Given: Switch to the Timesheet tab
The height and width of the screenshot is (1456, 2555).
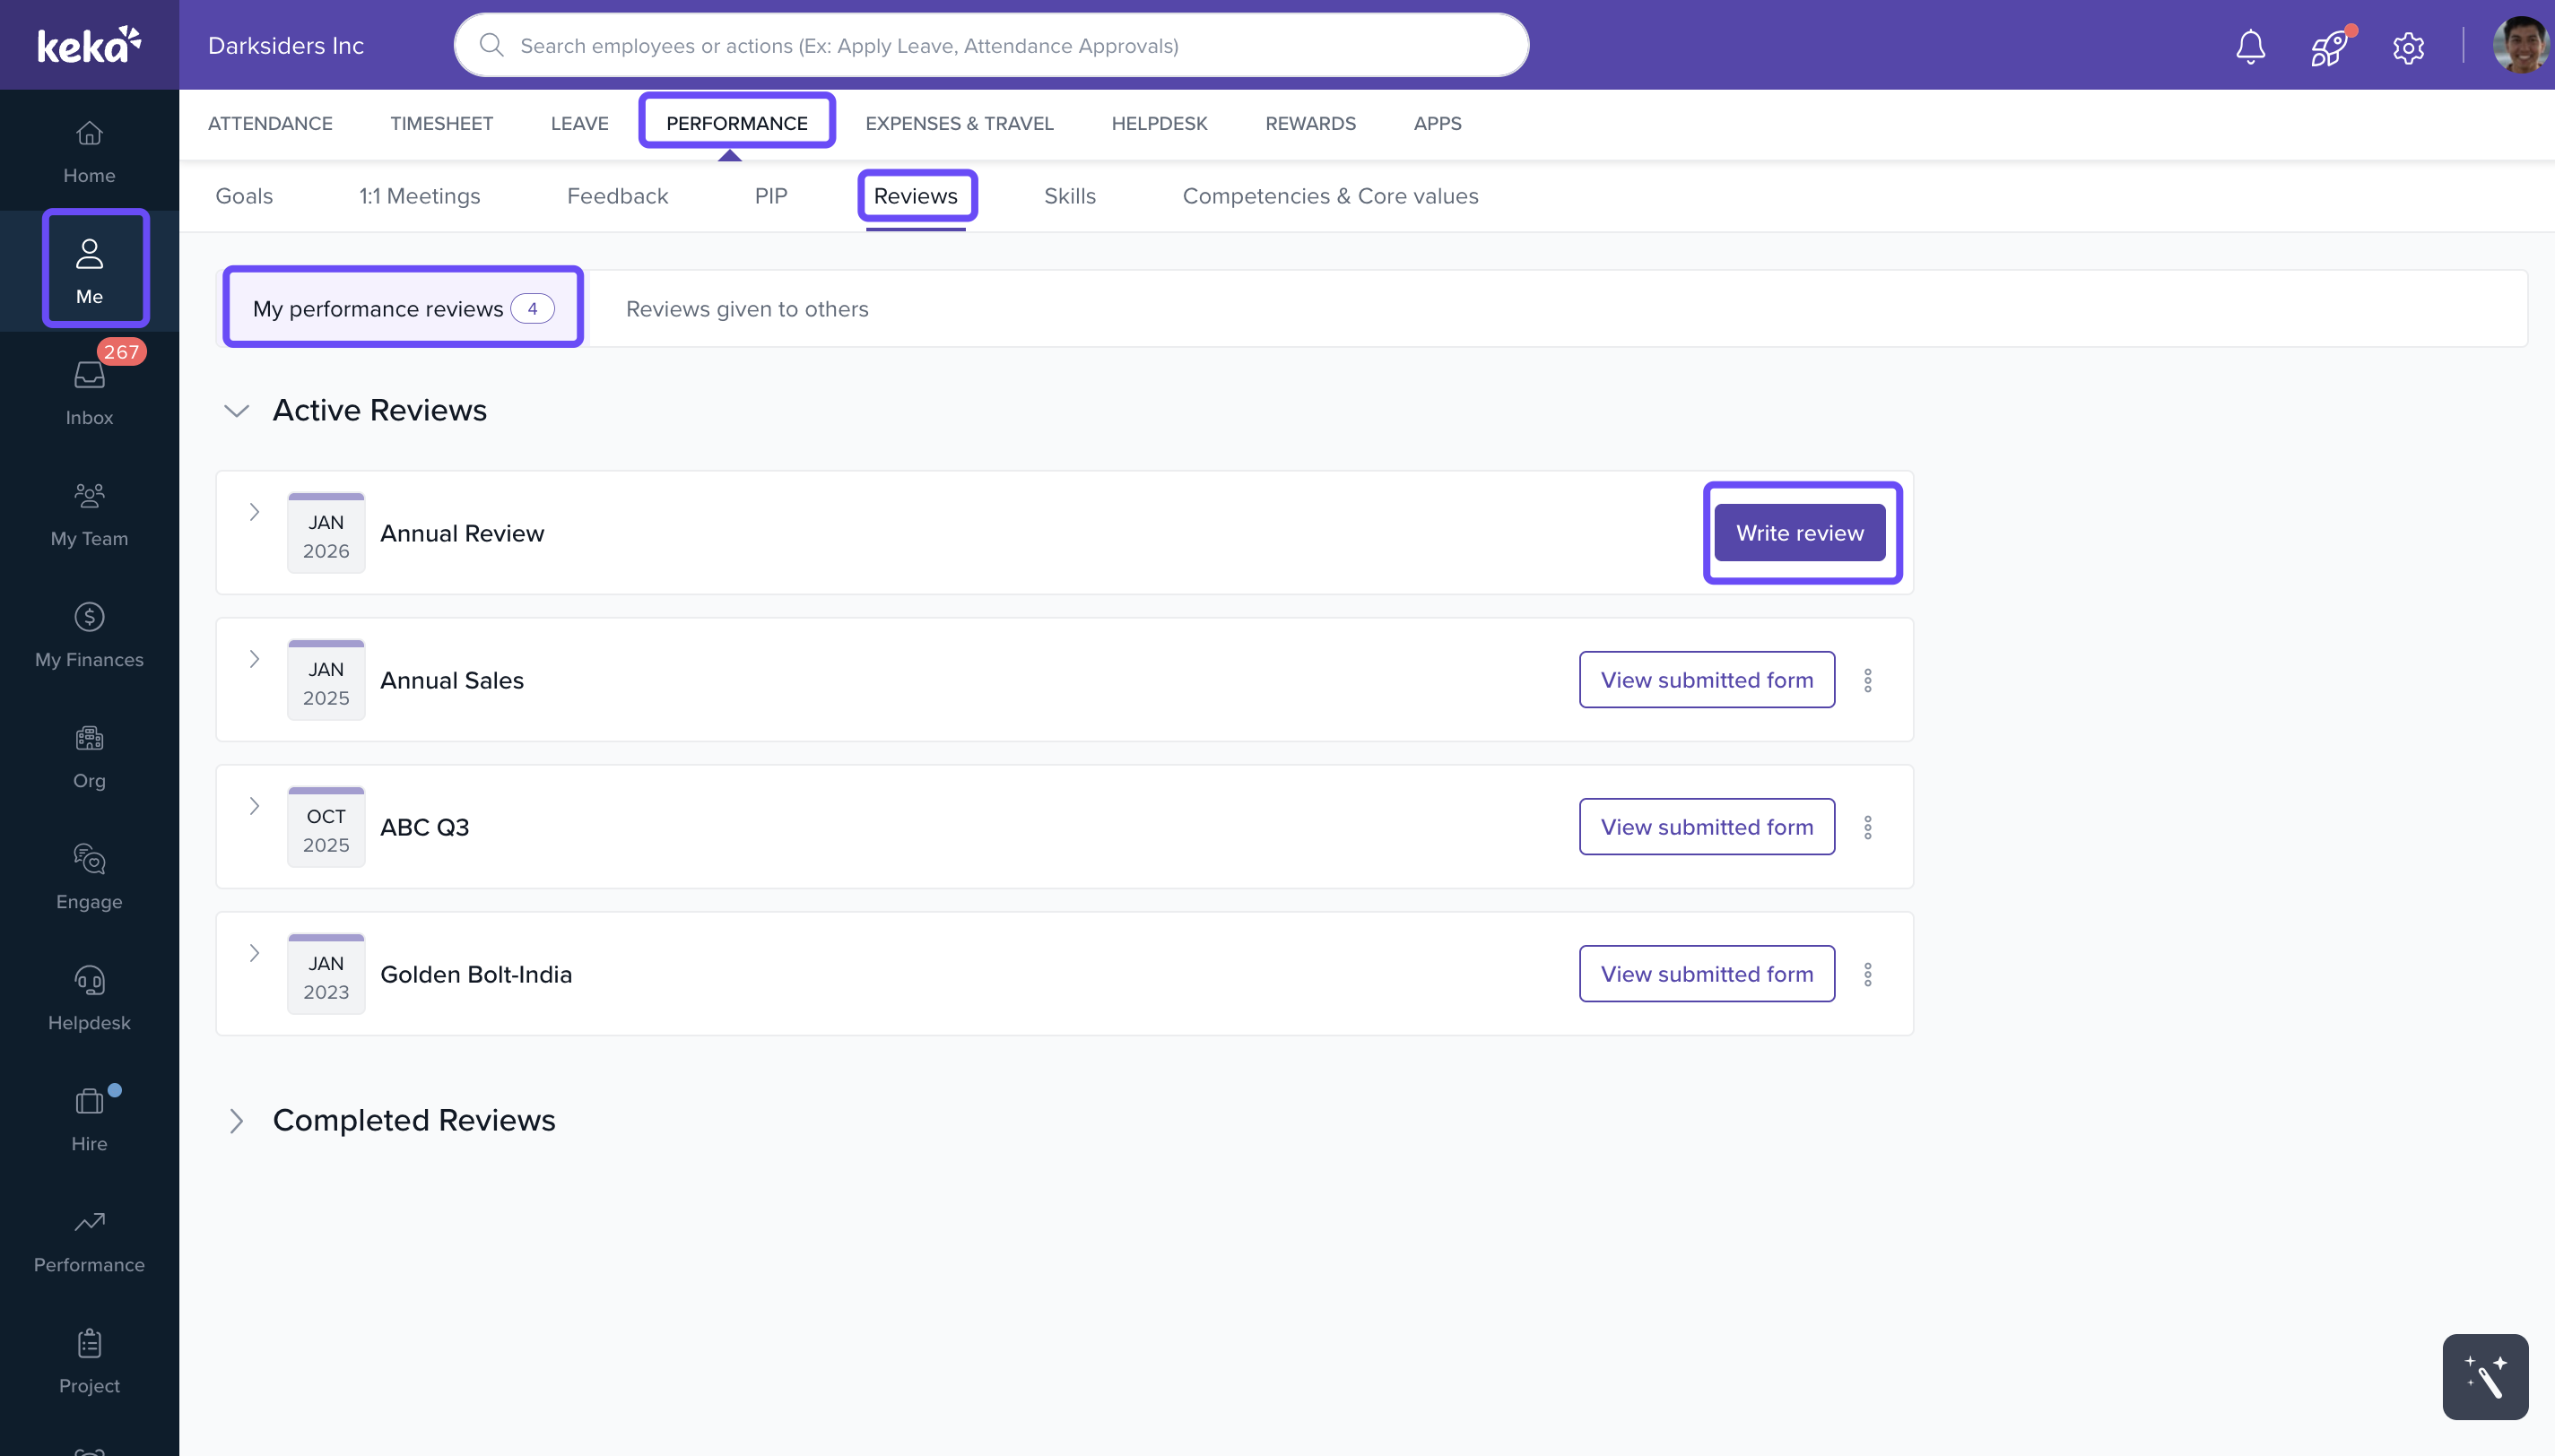Looking at the screenshot, I should [x=441, y=123].
